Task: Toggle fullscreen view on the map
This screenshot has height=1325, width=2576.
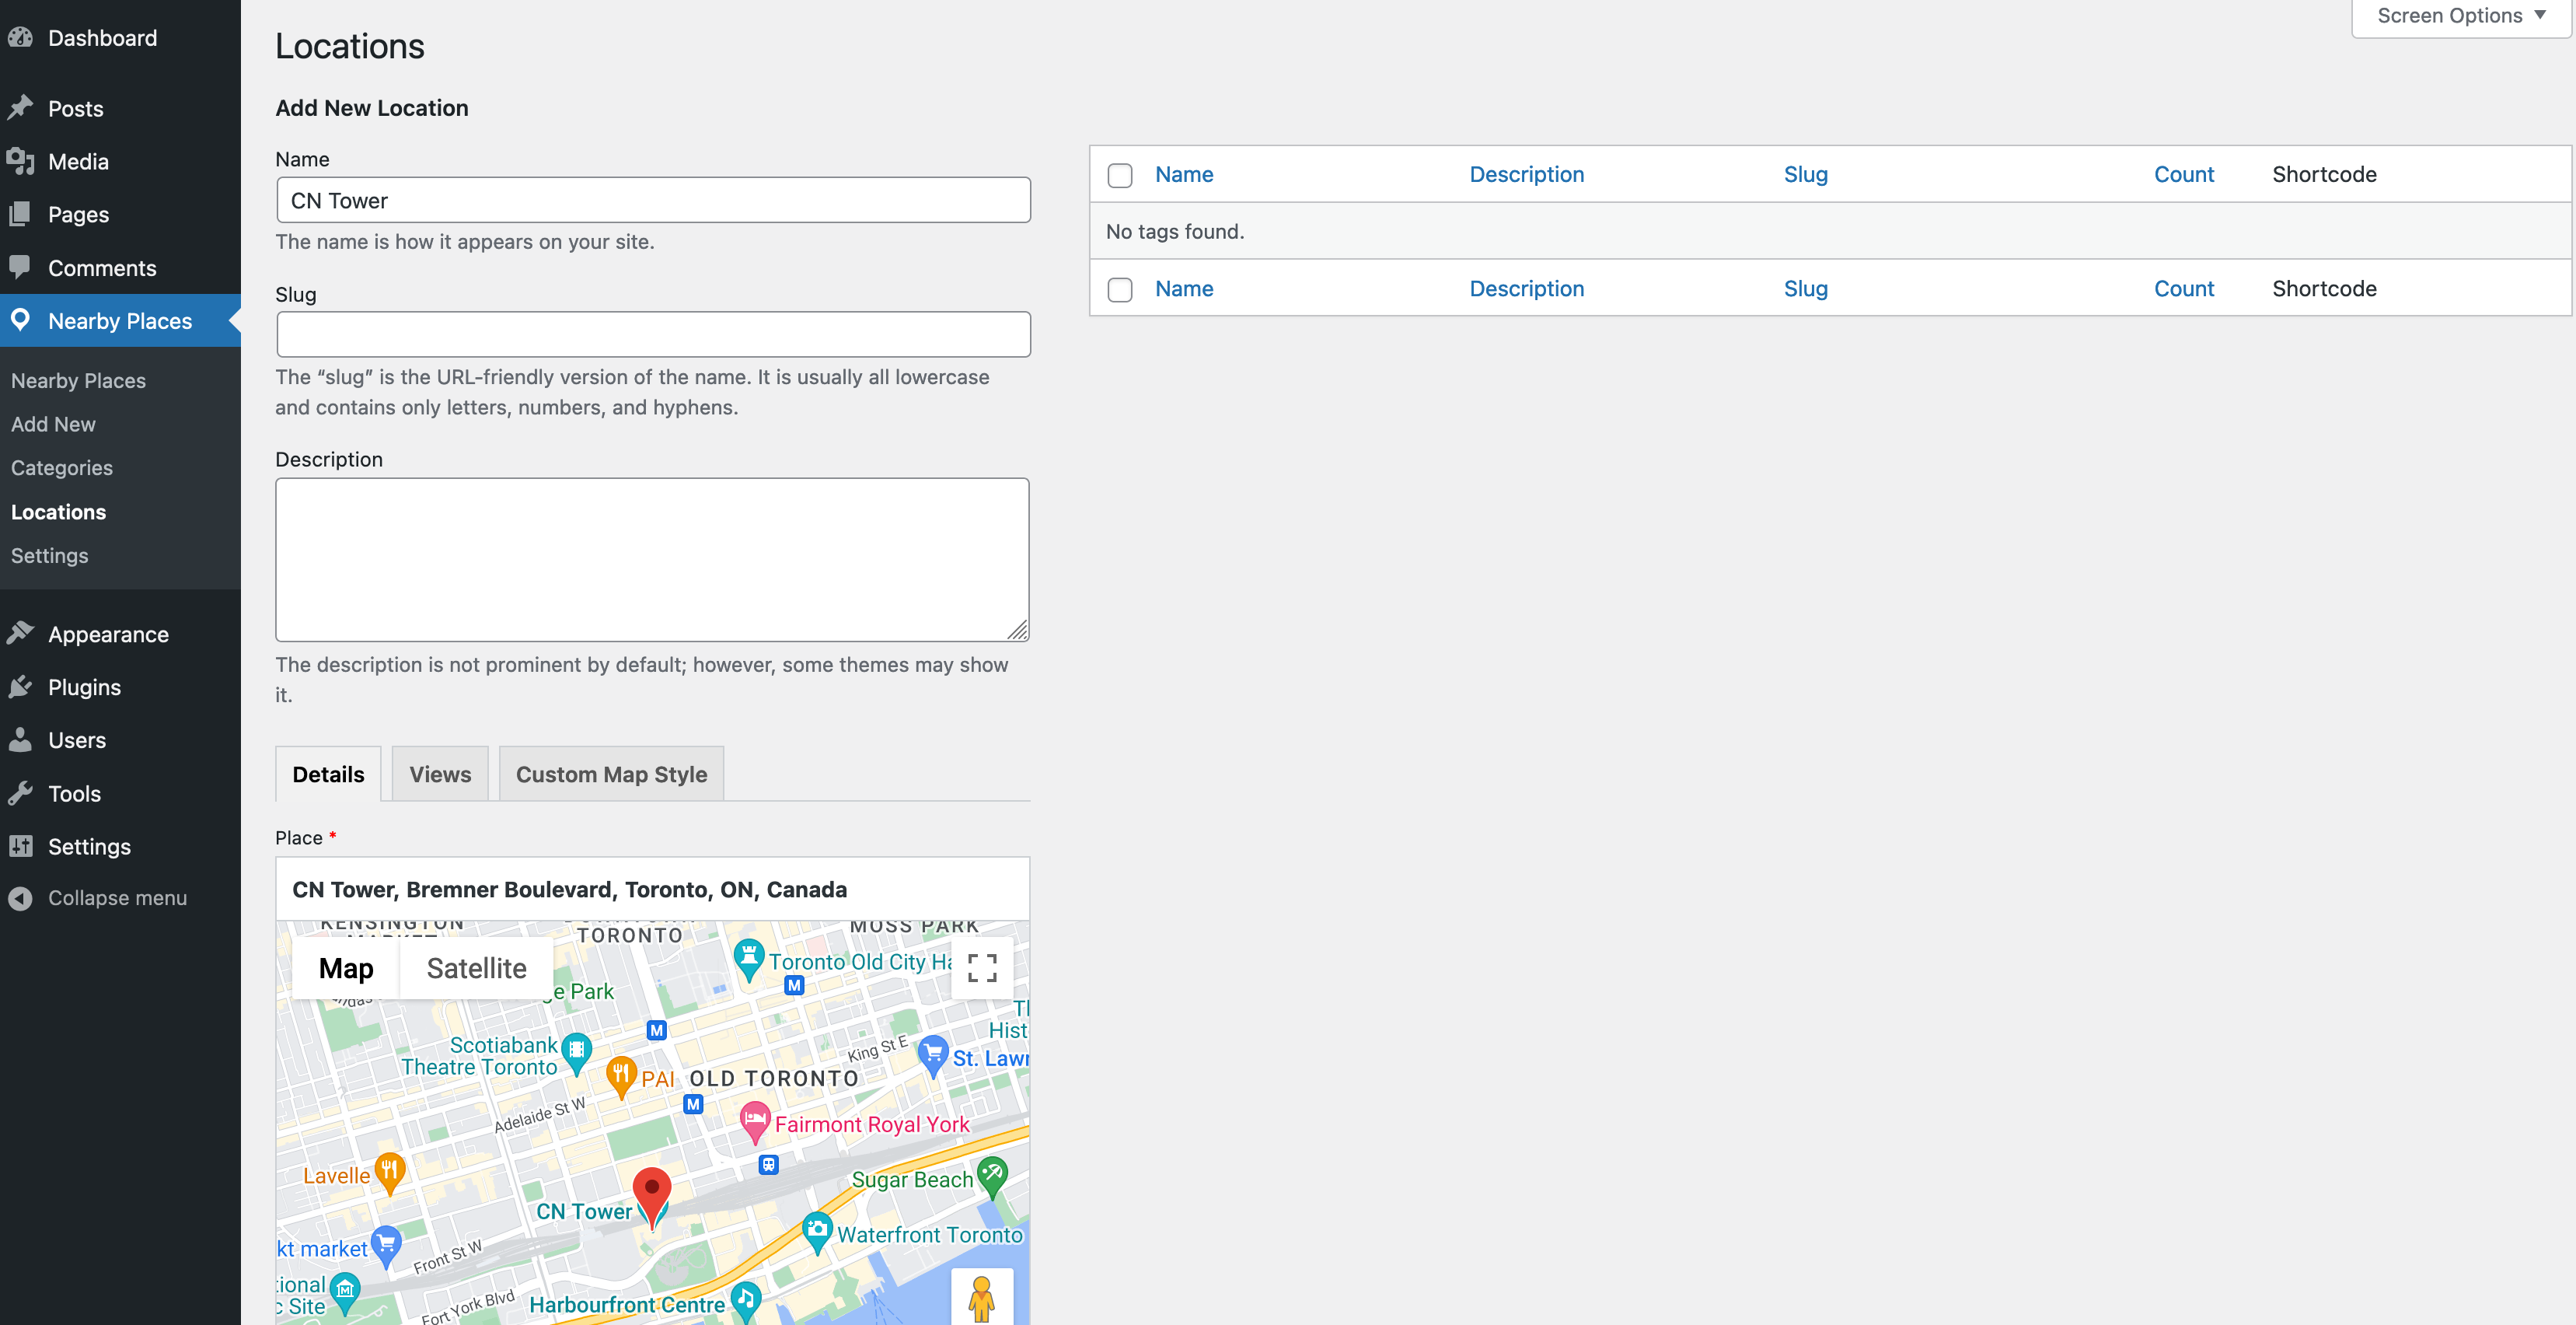Action: (982, 967)
